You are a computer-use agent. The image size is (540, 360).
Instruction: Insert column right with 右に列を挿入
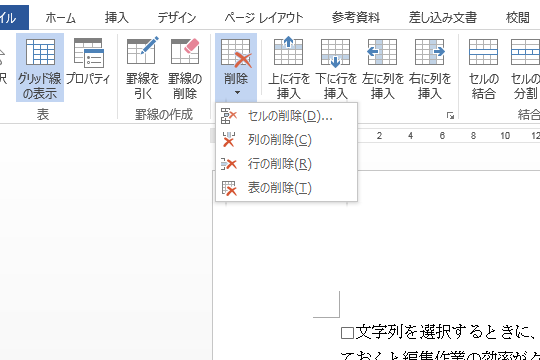pyautogui.click(x=429, y=68)
